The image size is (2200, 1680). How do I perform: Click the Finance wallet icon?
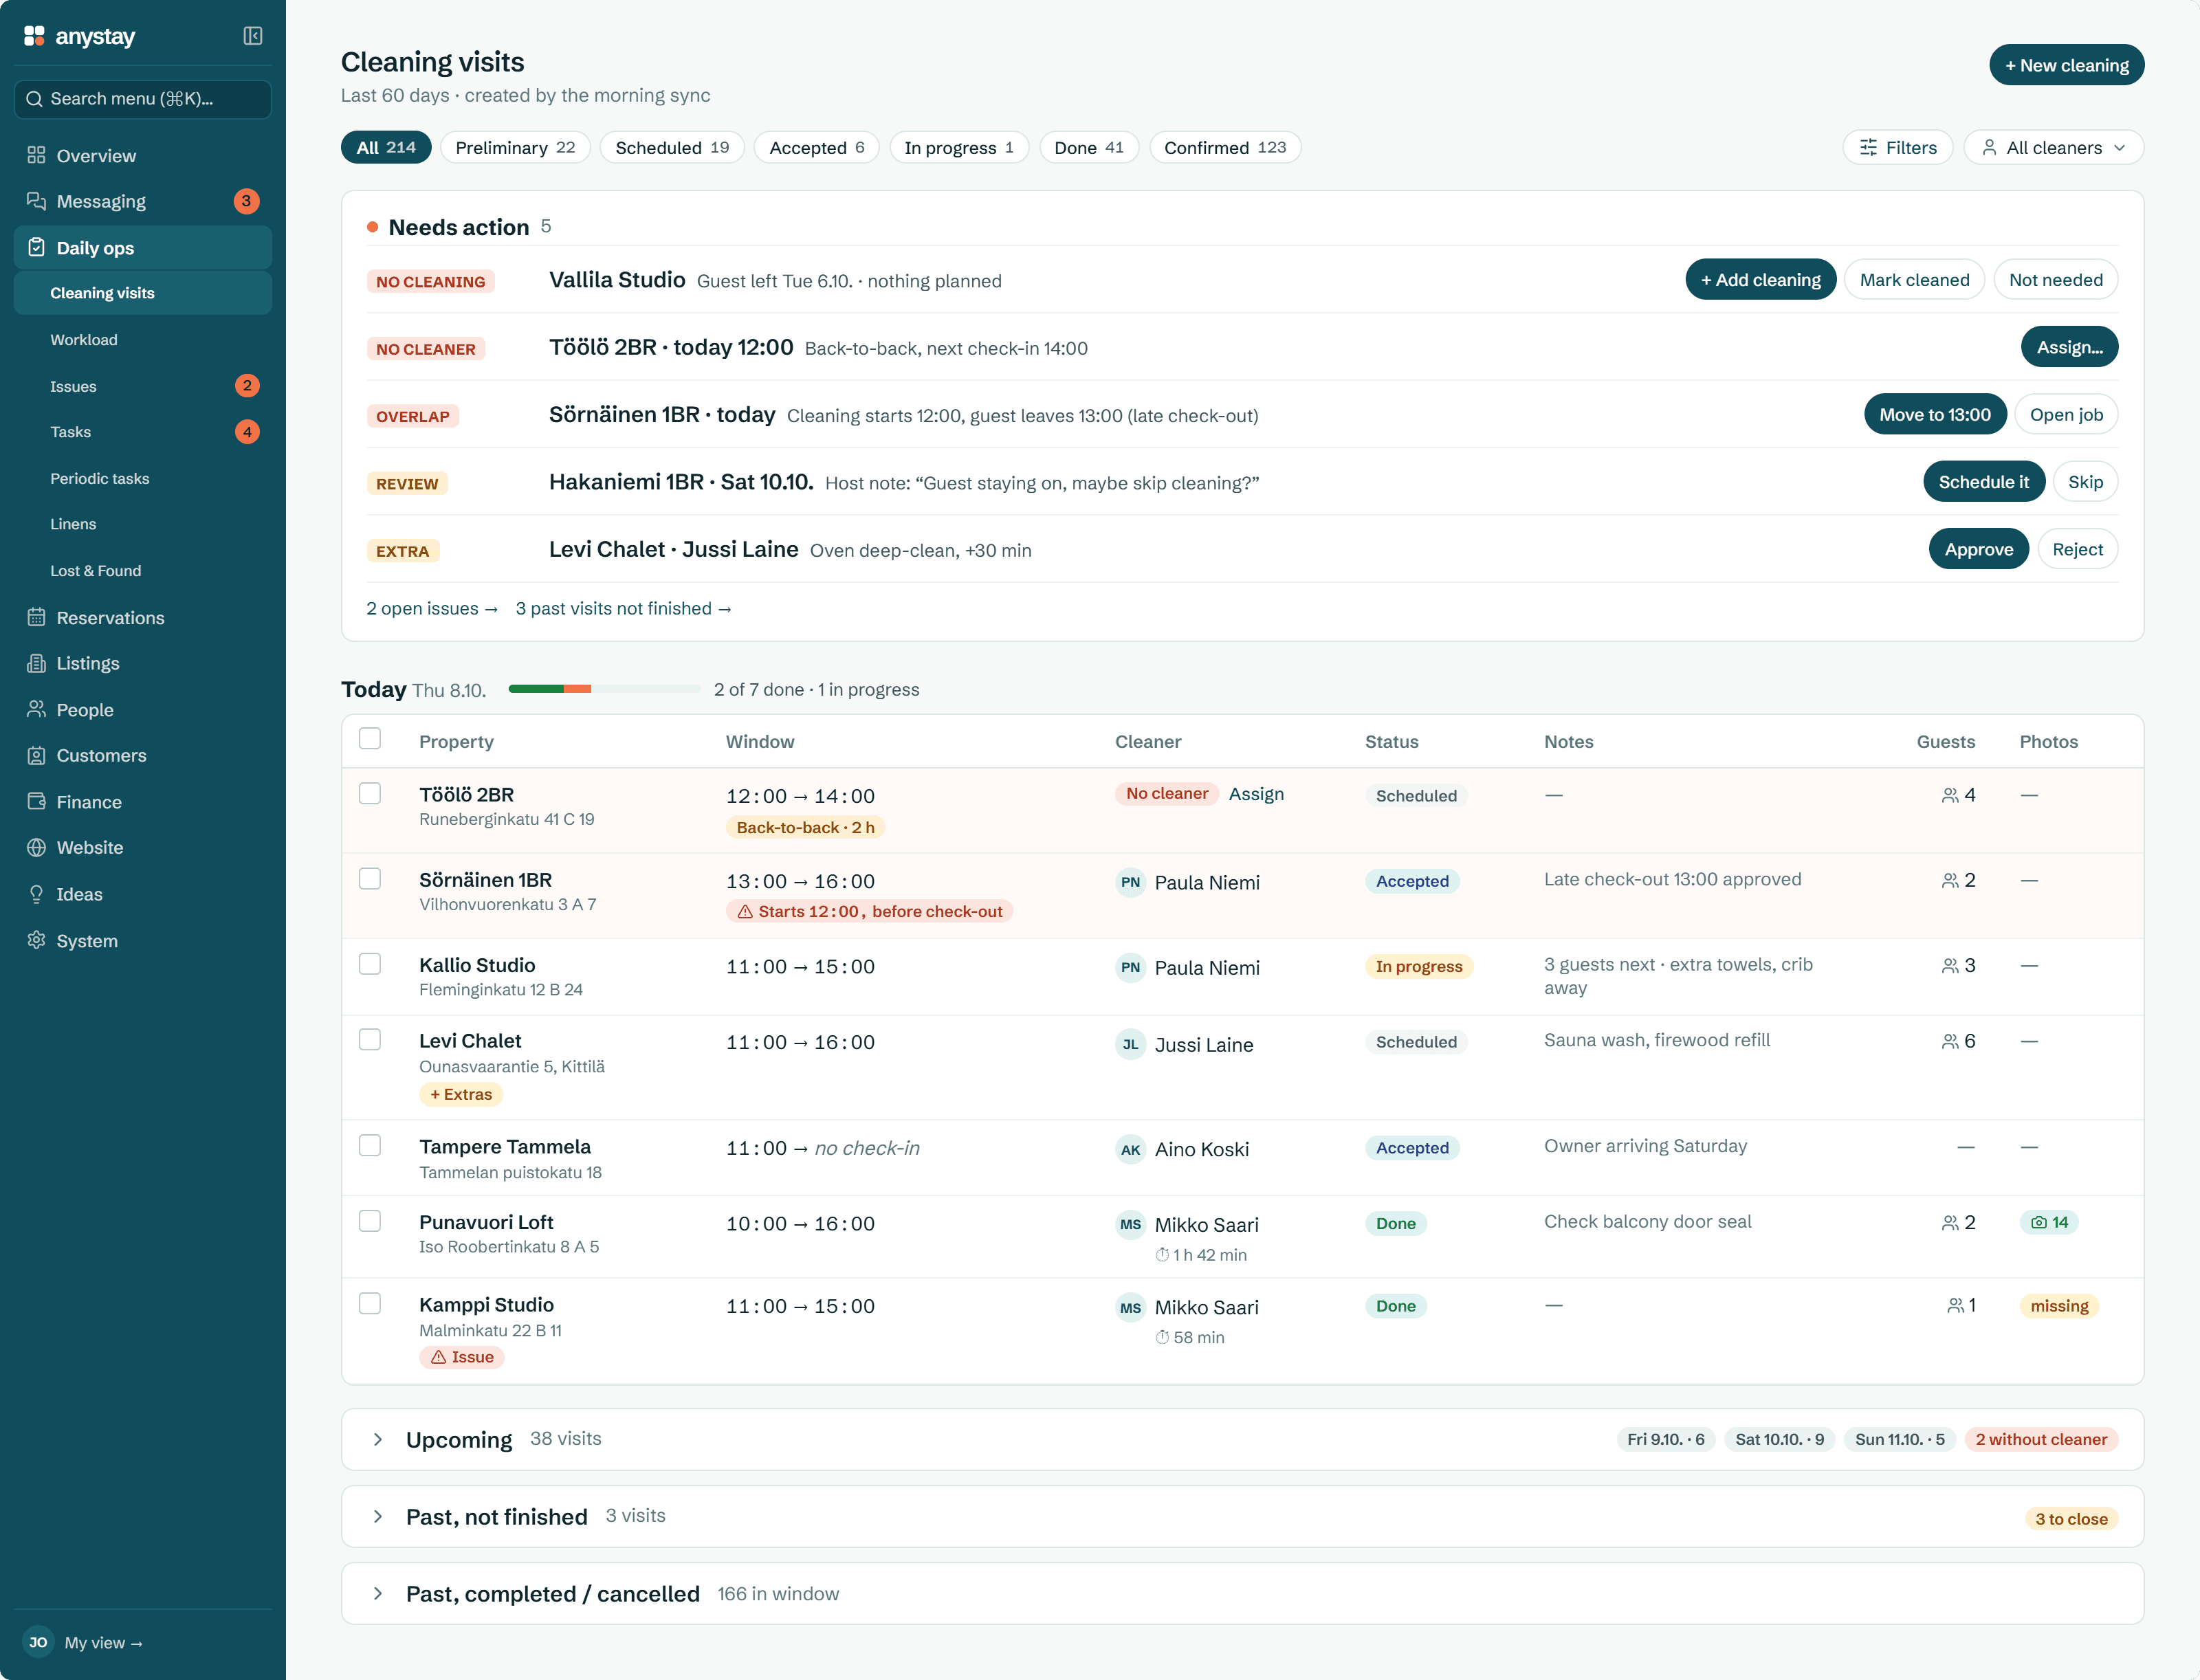[x=36, y=801]
